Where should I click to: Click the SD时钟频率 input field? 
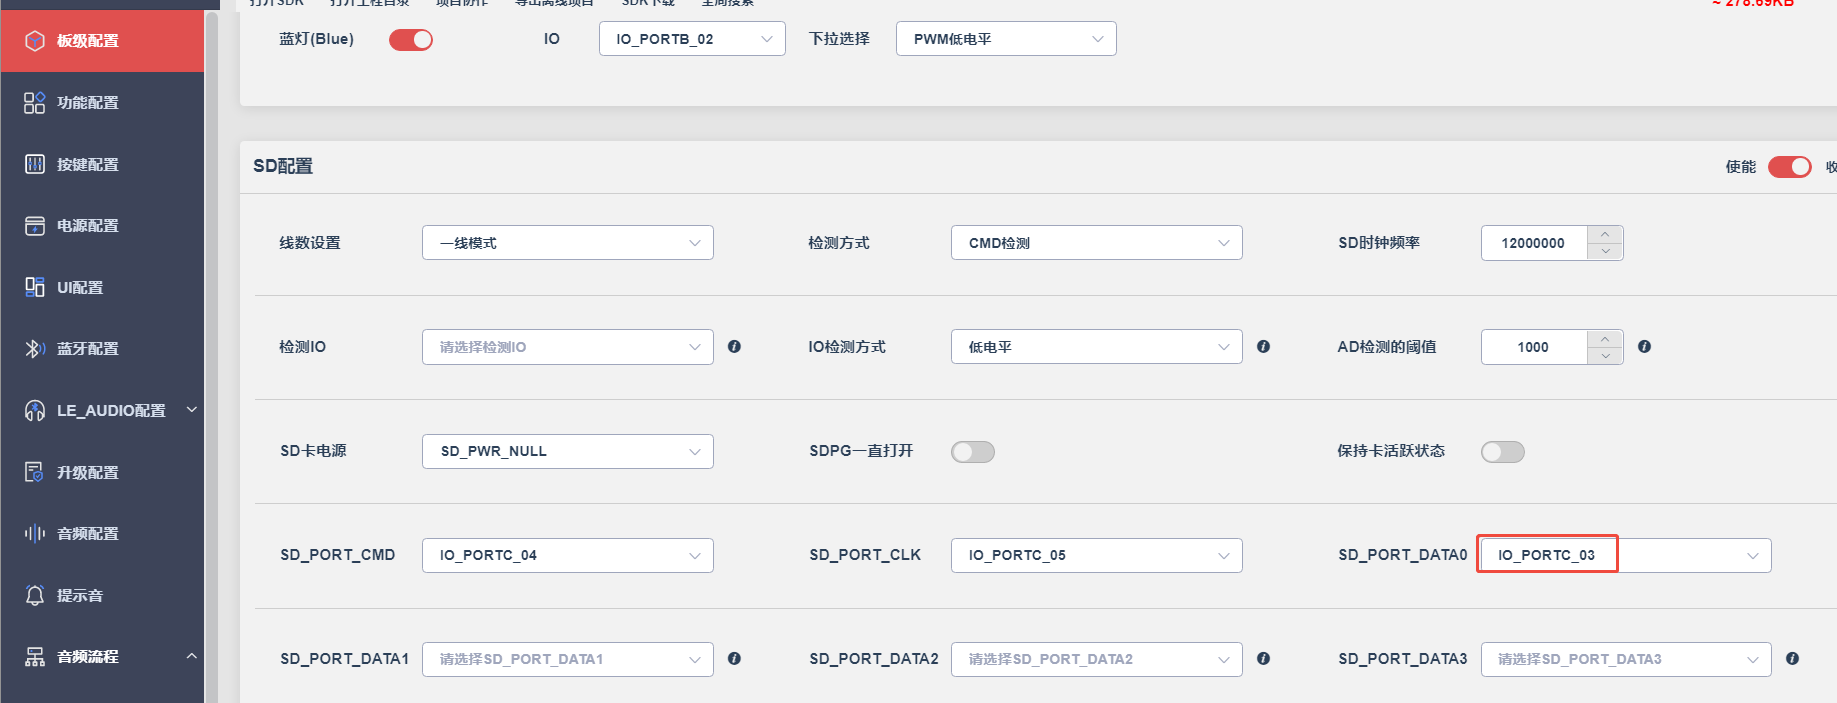[x=1534, y=243]
